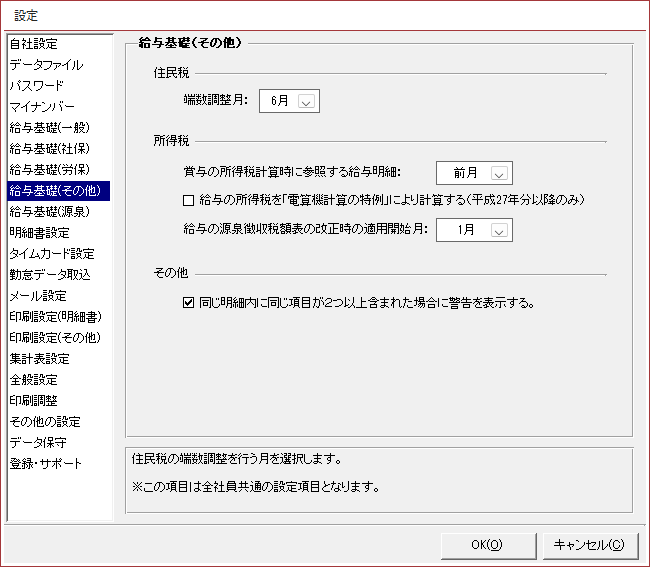Open データファイル settings category
This screenshot has width=650, height=567.
click(x=46, y=65)
